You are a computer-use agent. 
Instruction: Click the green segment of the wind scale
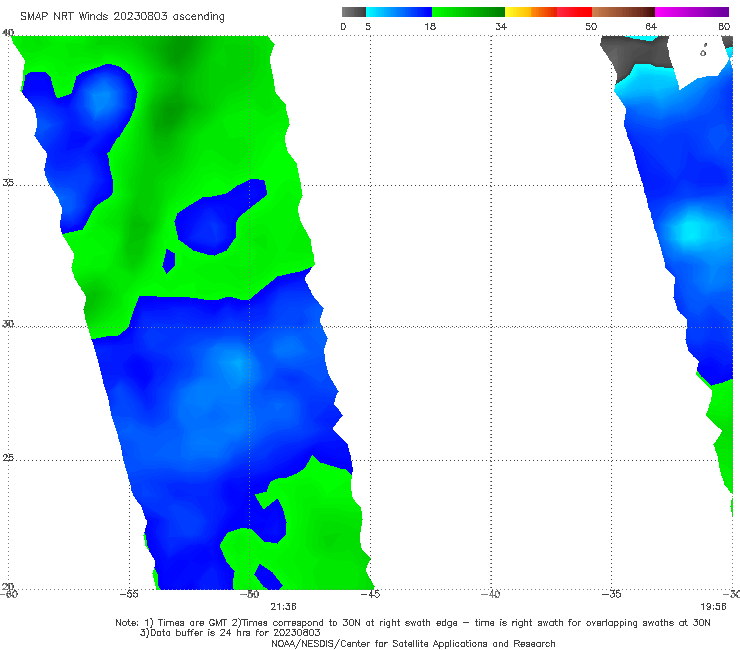coord(468,12)
